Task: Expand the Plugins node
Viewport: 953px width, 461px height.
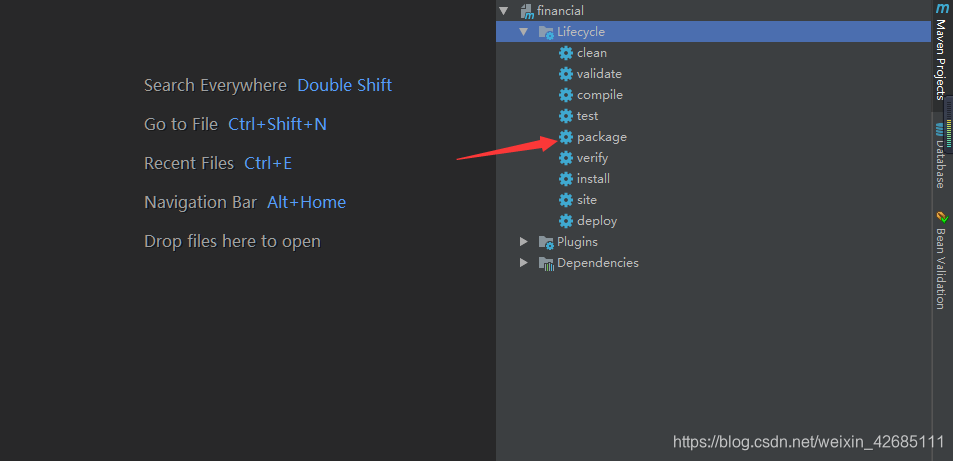Action: pos(524,241)
